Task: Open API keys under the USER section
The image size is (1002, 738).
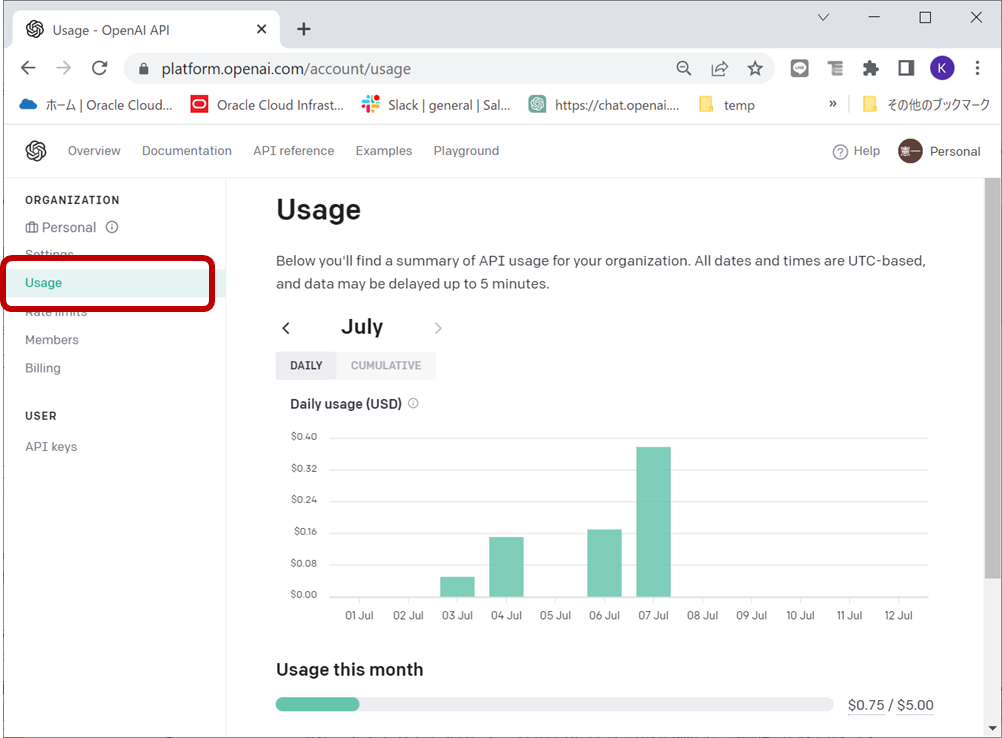Action: (51, 447)
